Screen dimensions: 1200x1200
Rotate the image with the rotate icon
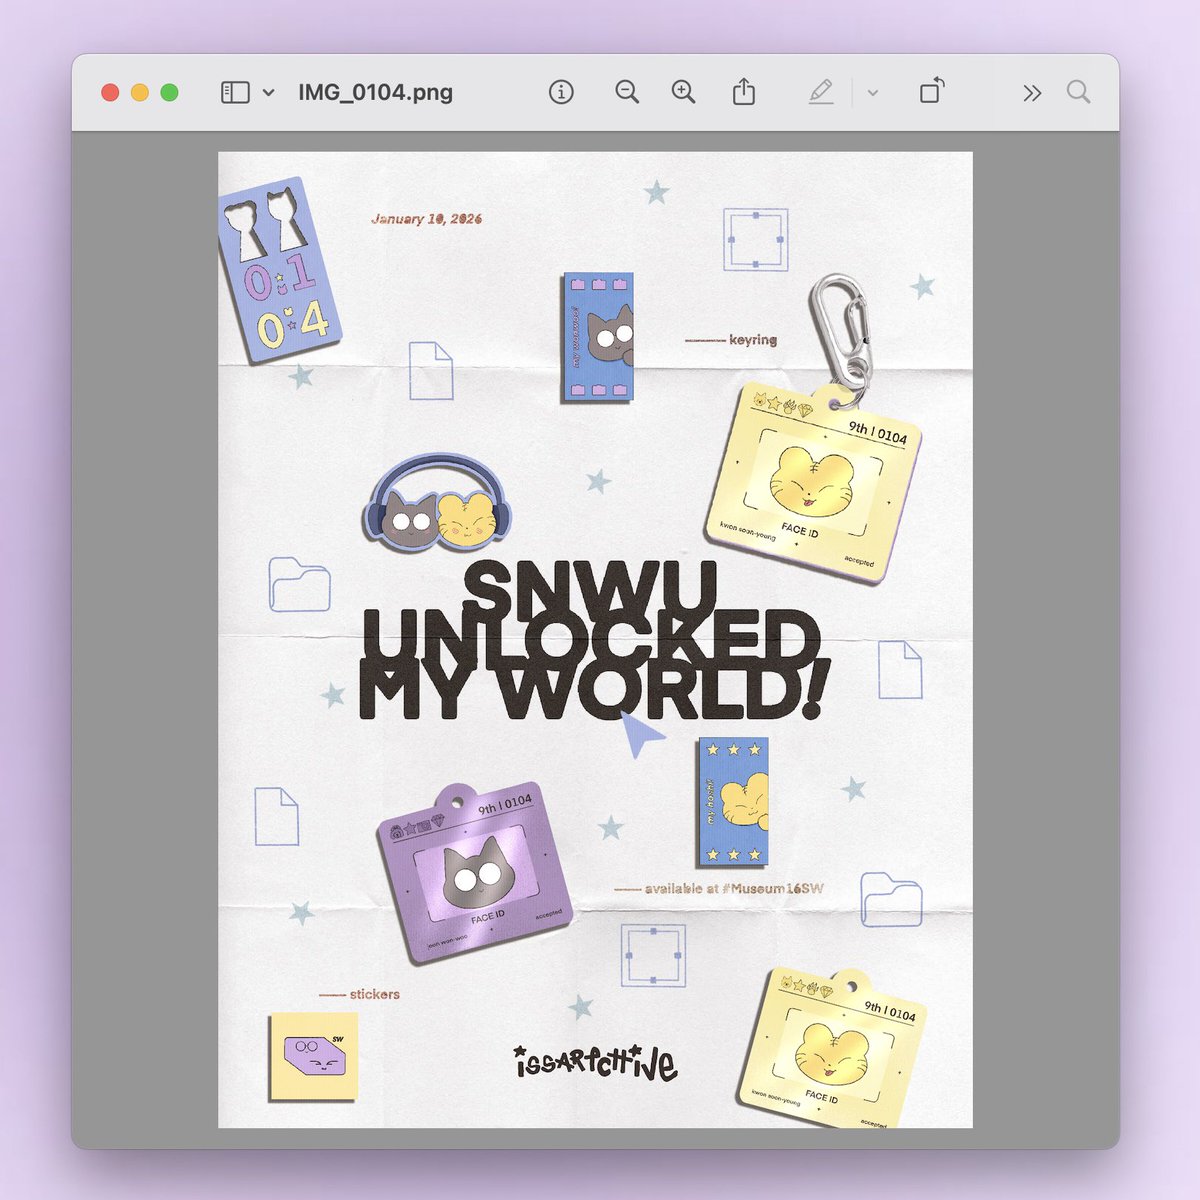coord(931,91)
